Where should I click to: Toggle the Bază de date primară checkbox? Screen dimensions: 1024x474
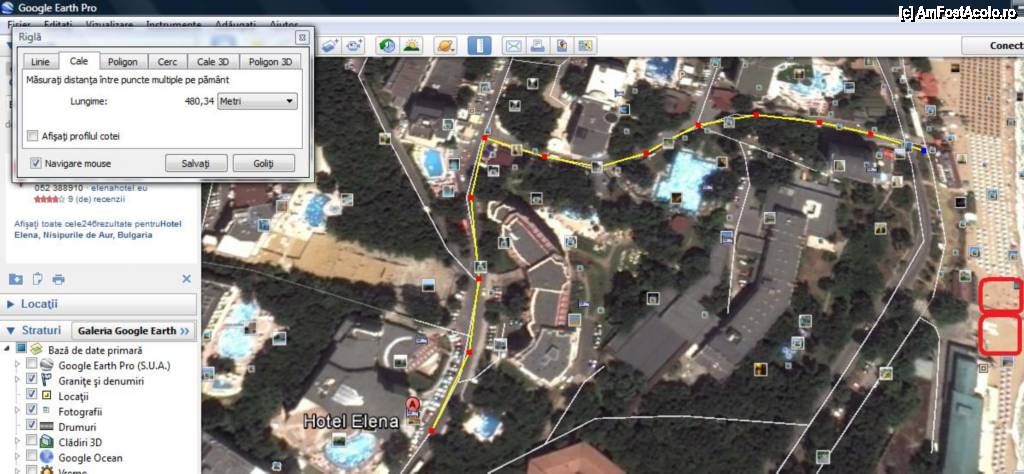pyautogui.click(x=21, y=349)
